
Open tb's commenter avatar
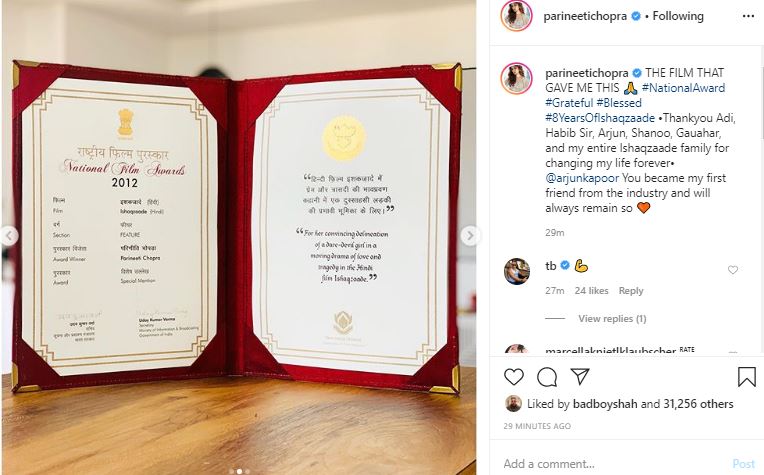pos(516,271)
